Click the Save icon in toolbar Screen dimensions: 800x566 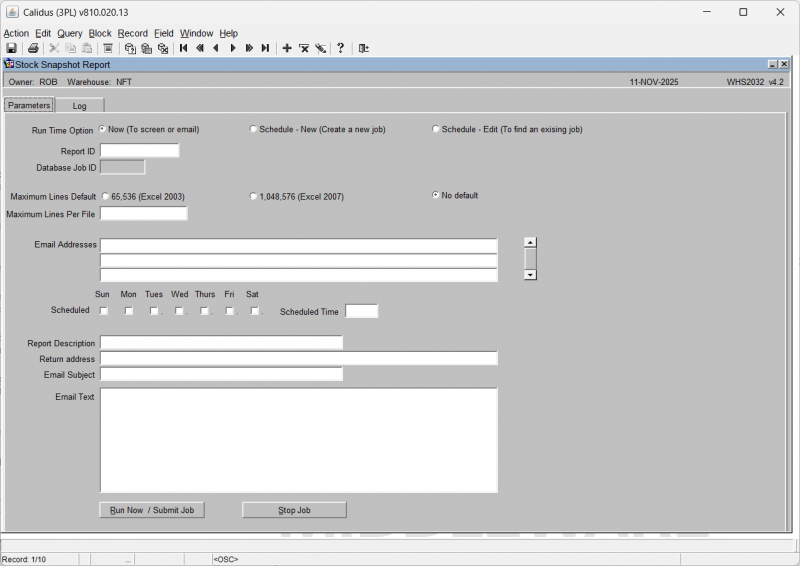11,48
